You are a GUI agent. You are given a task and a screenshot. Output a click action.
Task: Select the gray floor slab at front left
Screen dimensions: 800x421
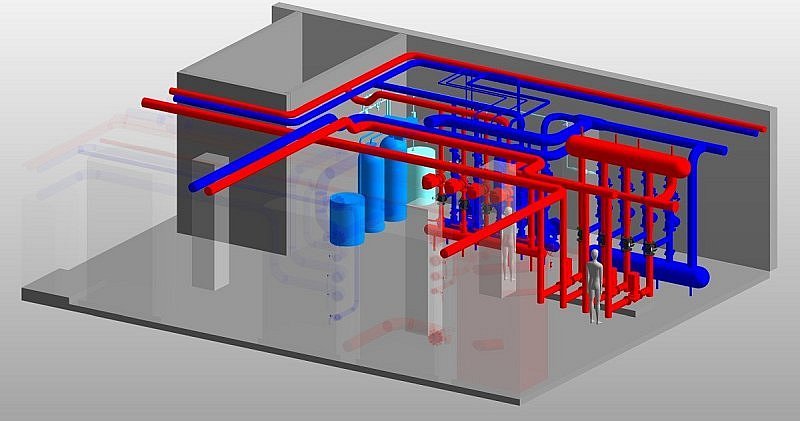[x=120, y=290]
